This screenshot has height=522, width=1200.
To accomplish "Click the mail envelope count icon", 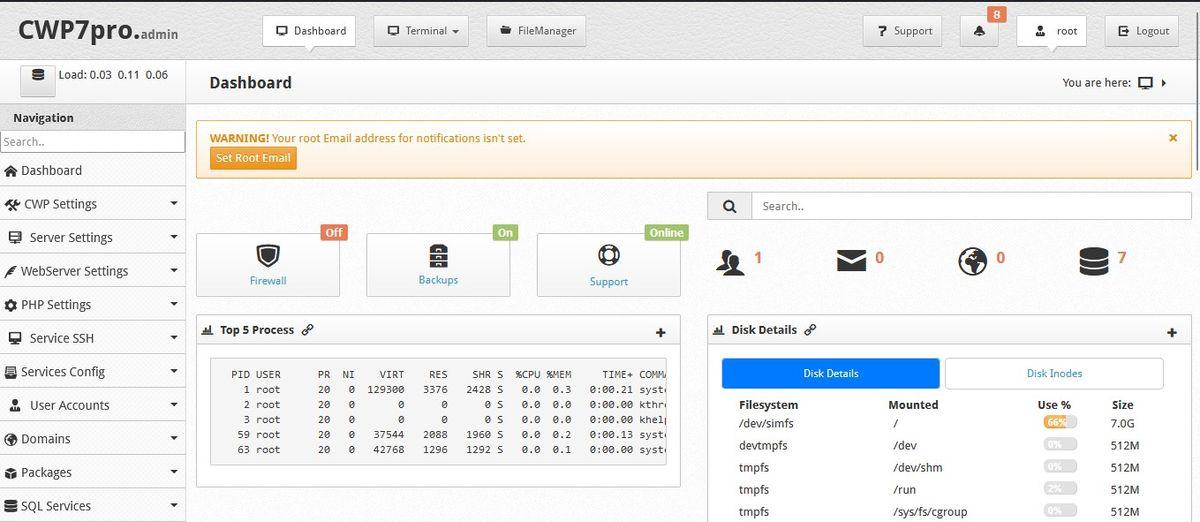I will 851,261.
